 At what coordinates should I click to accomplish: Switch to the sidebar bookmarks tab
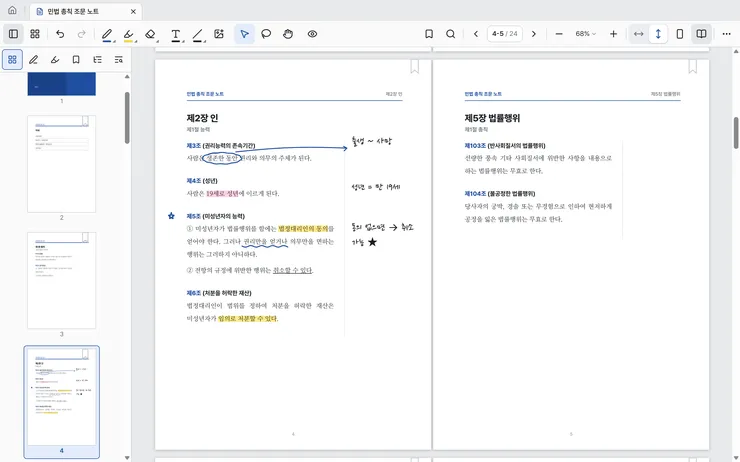pos(76,59)
